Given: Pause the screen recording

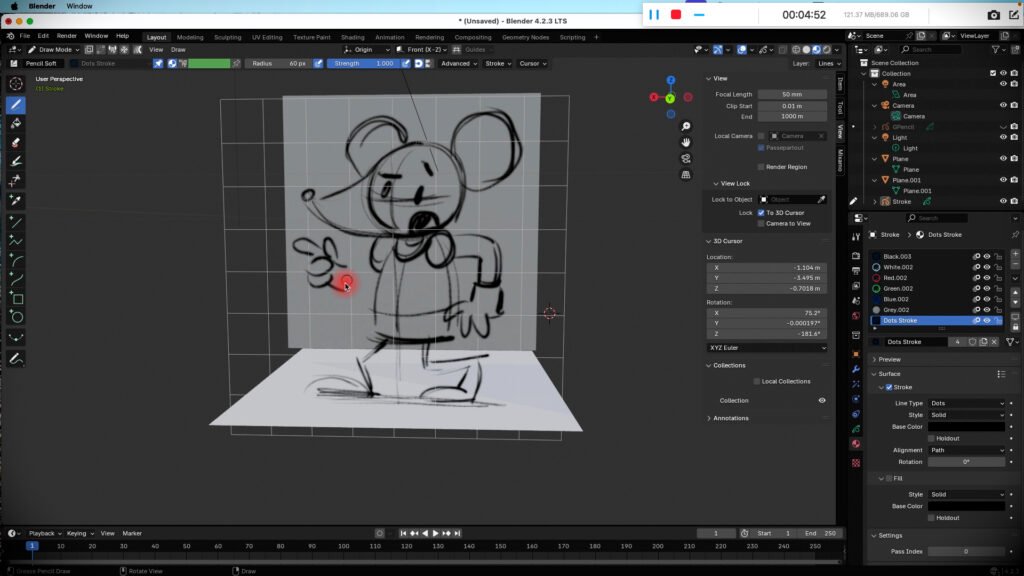Looking at the screenshot, I should (654, 14).
